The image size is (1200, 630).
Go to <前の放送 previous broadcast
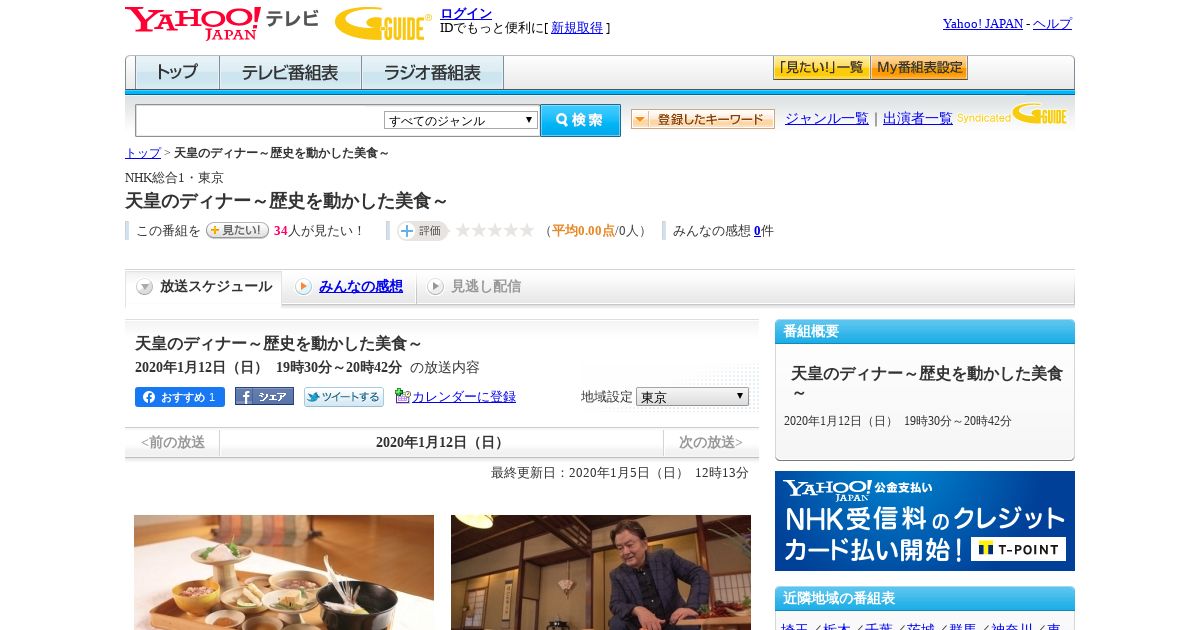pos(173,442)
